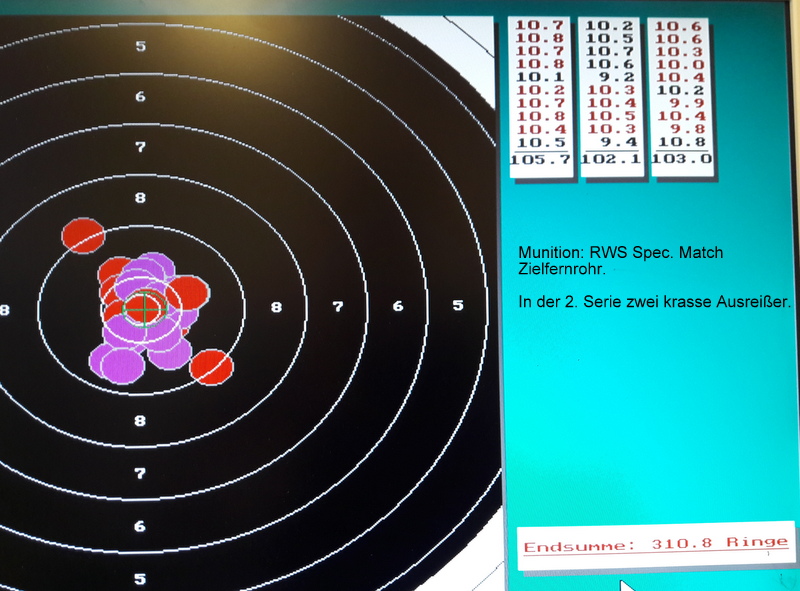
Task: Click the first series total 105.7
Action: 540,159
